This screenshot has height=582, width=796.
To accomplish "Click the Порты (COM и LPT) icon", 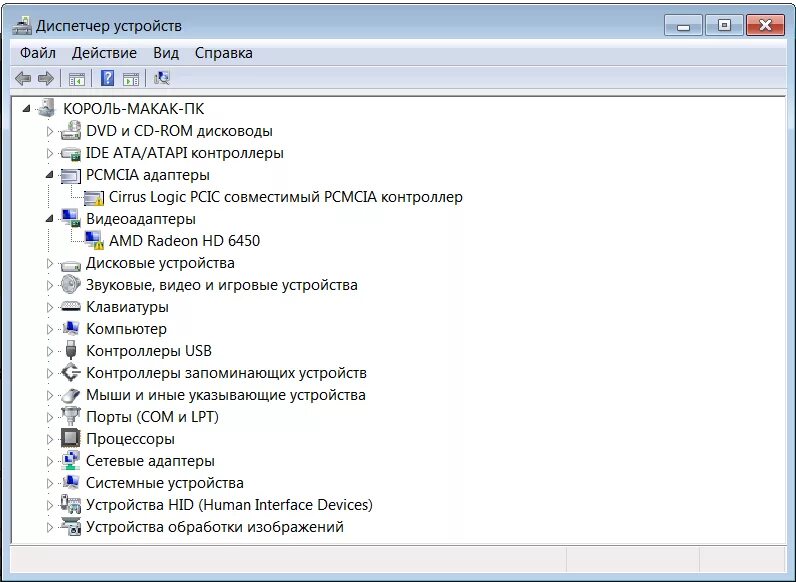I will click(x=71, y=416).
